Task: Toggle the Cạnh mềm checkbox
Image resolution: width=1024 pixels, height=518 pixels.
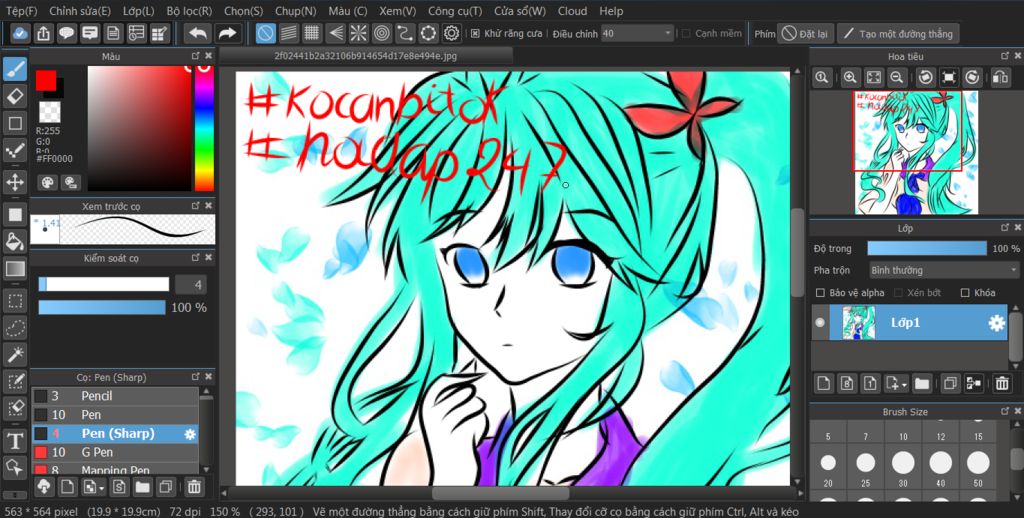Action: (x=686, y=33)
